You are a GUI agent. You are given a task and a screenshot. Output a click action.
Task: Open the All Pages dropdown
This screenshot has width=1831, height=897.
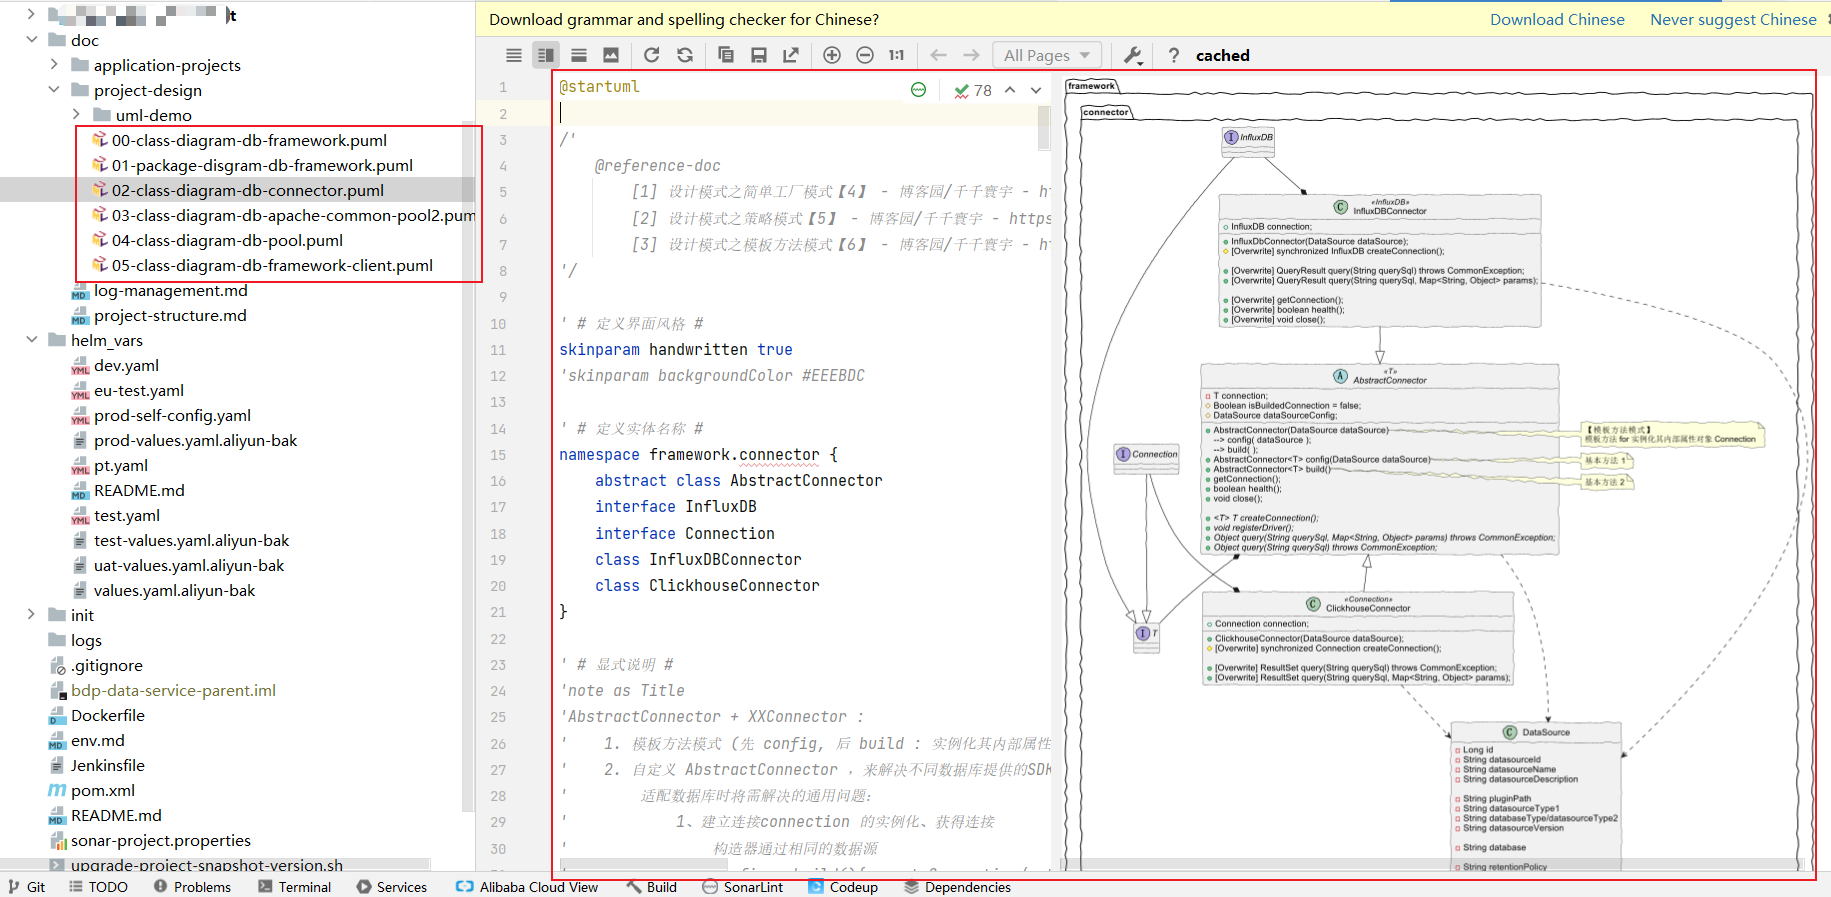1047,55
